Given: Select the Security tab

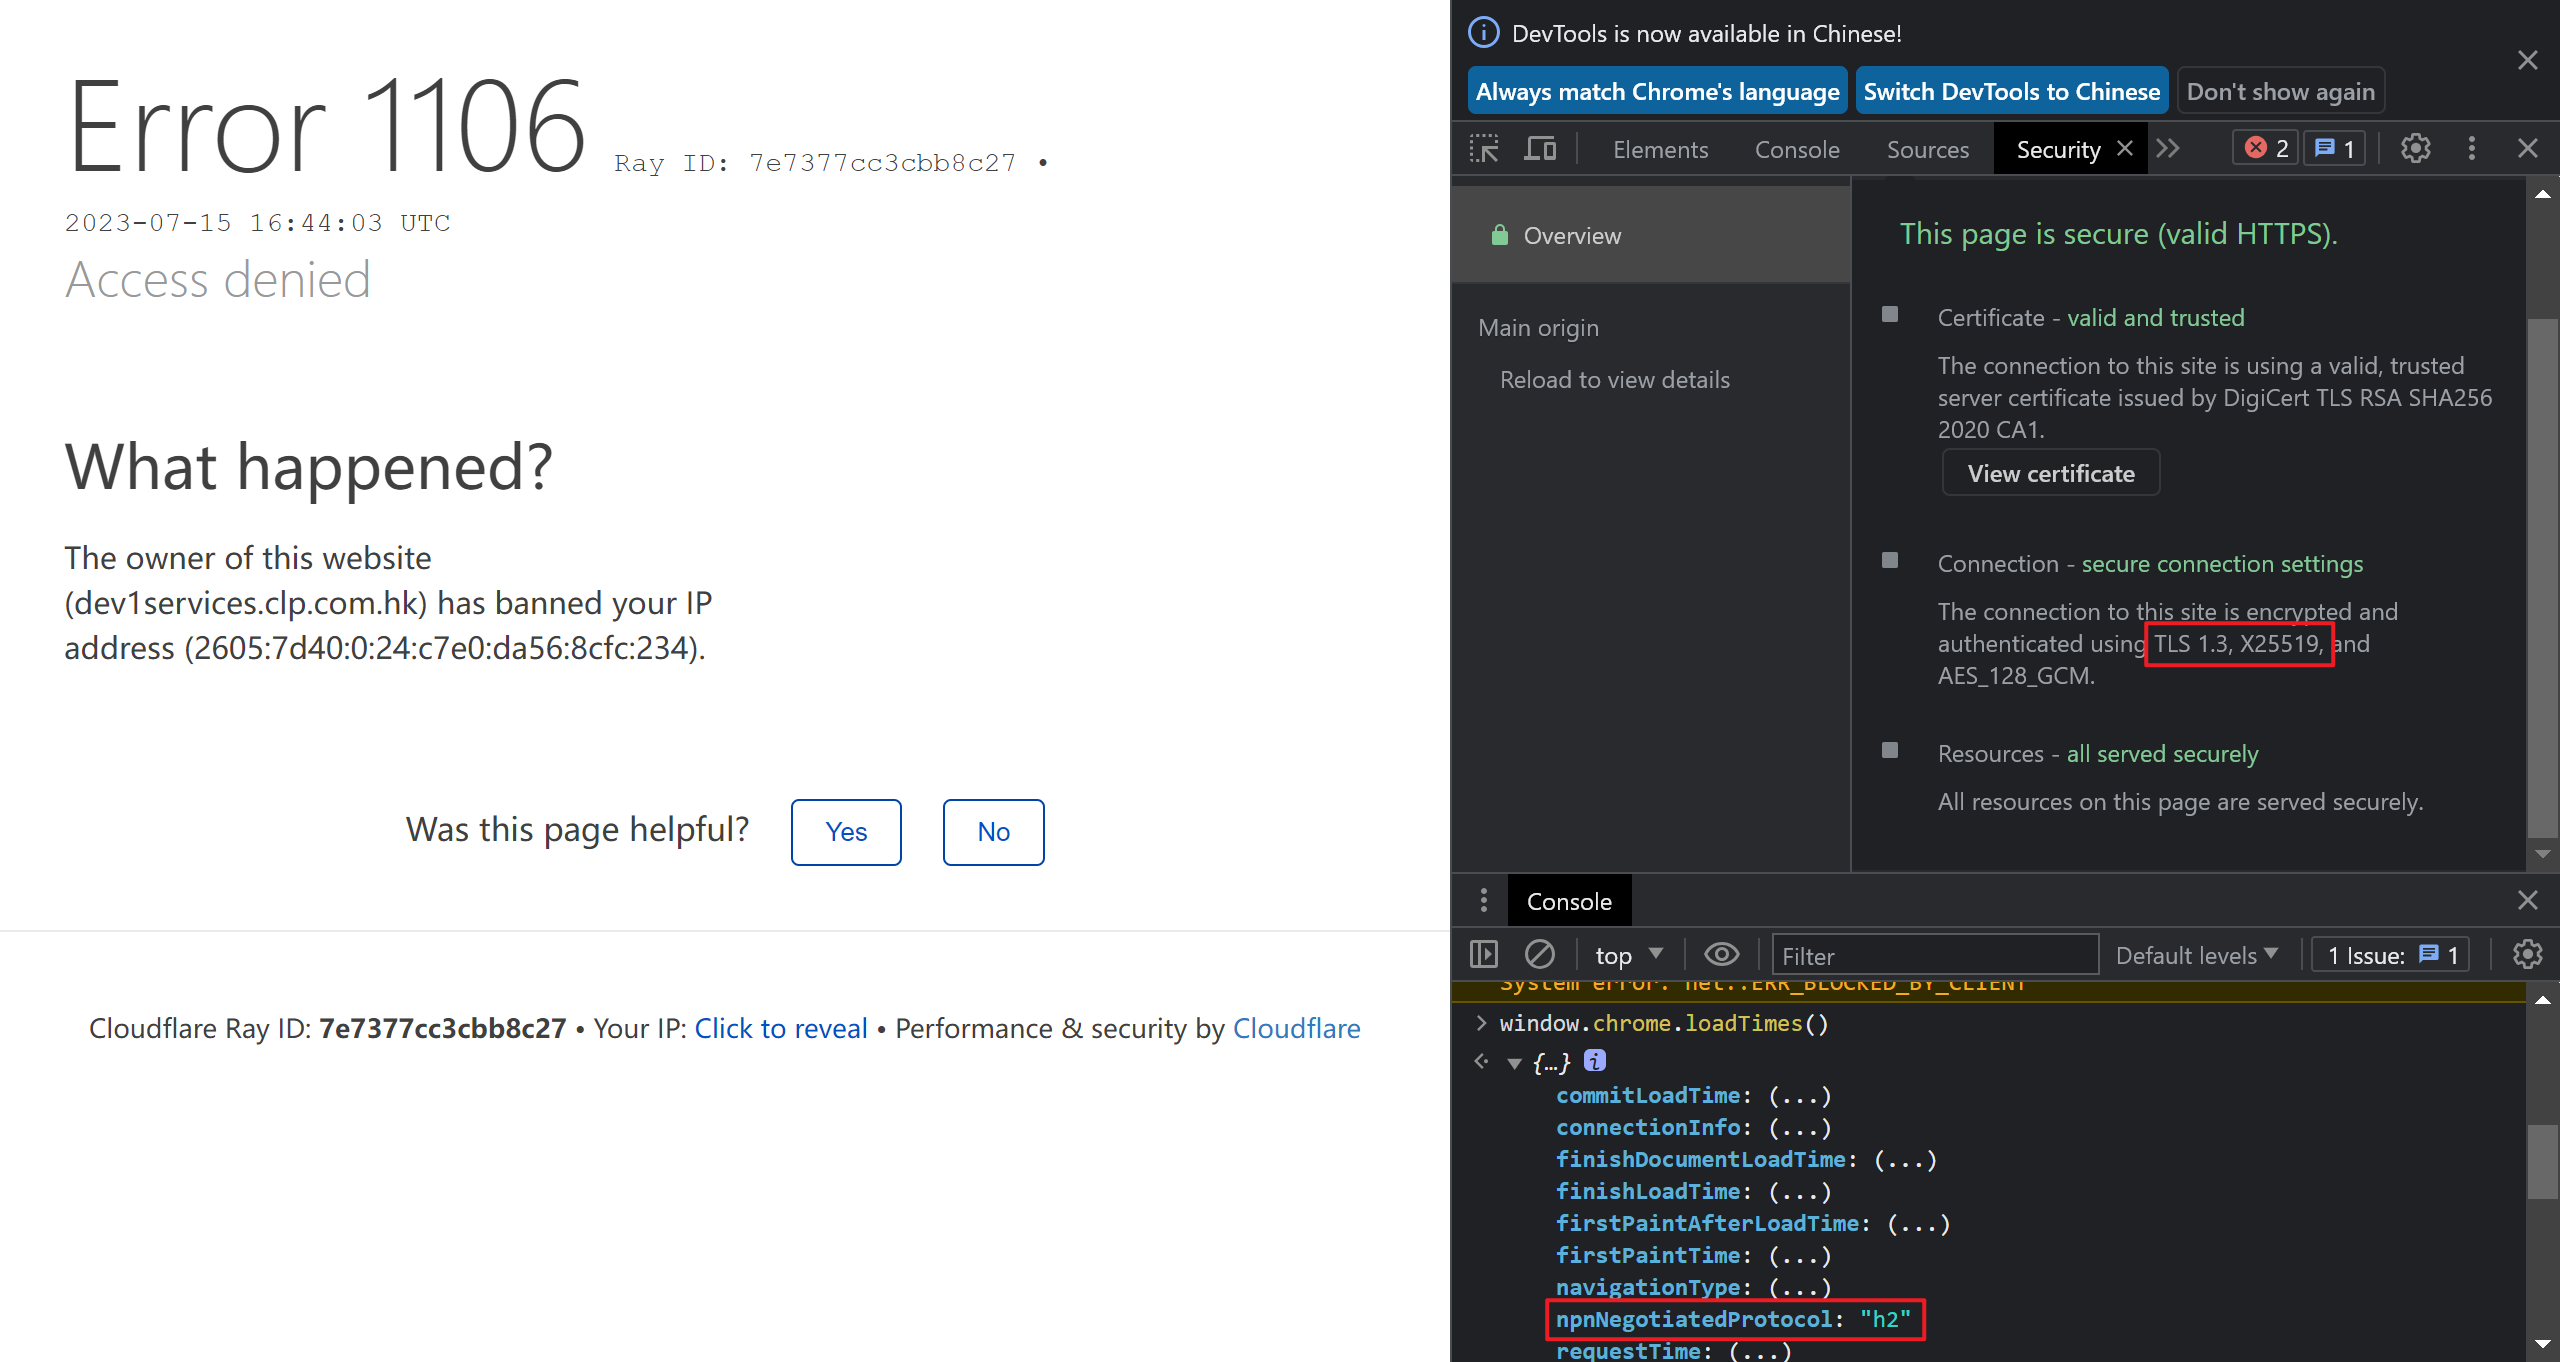Looking at the screenshot, I should [x=2058, y=149].
